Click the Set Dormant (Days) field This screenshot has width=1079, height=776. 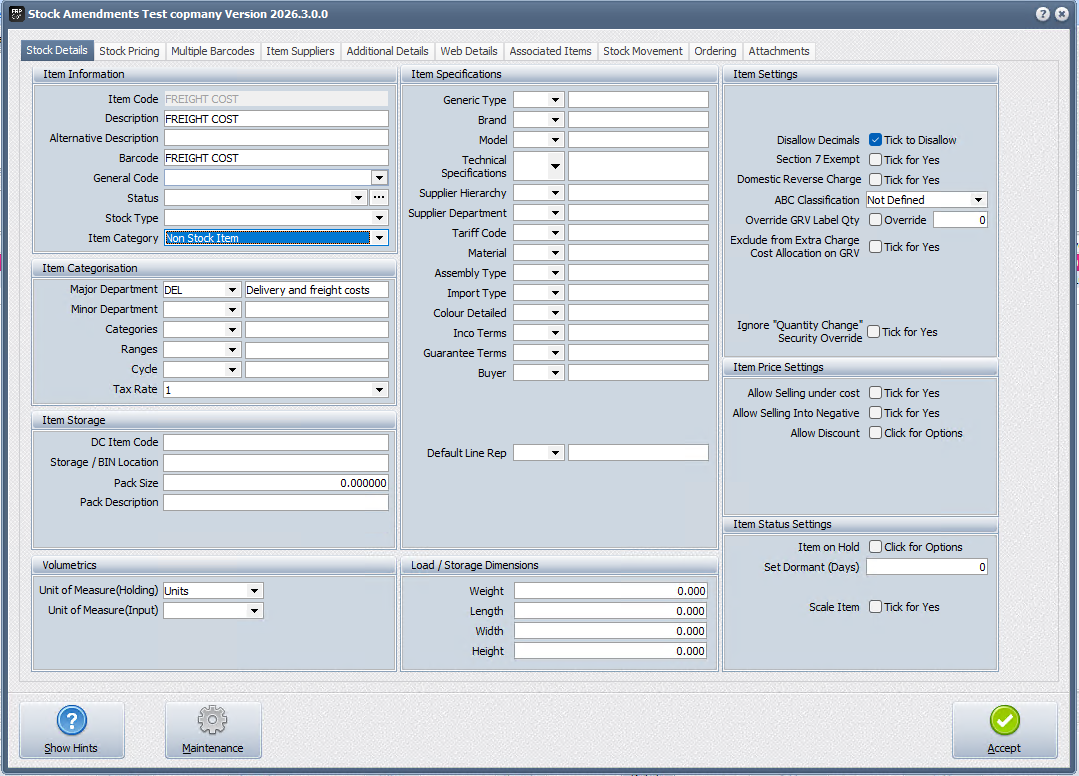(x=926, y=567)
